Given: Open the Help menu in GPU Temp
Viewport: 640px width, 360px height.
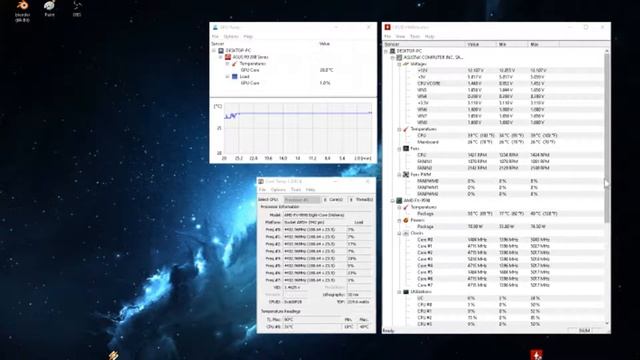Looking at the screenshot, I should tap(248, 36).
